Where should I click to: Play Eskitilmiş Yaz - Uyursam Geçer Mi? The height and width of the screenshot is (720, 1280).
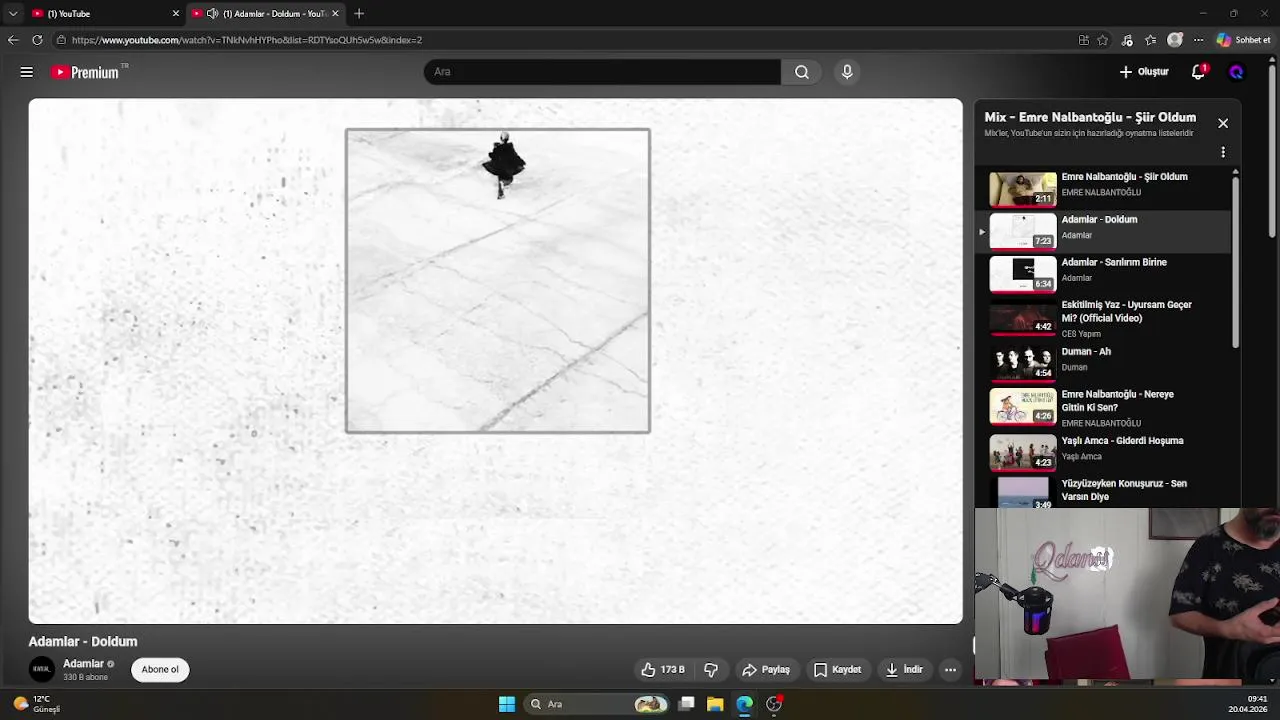[1105, 318]
